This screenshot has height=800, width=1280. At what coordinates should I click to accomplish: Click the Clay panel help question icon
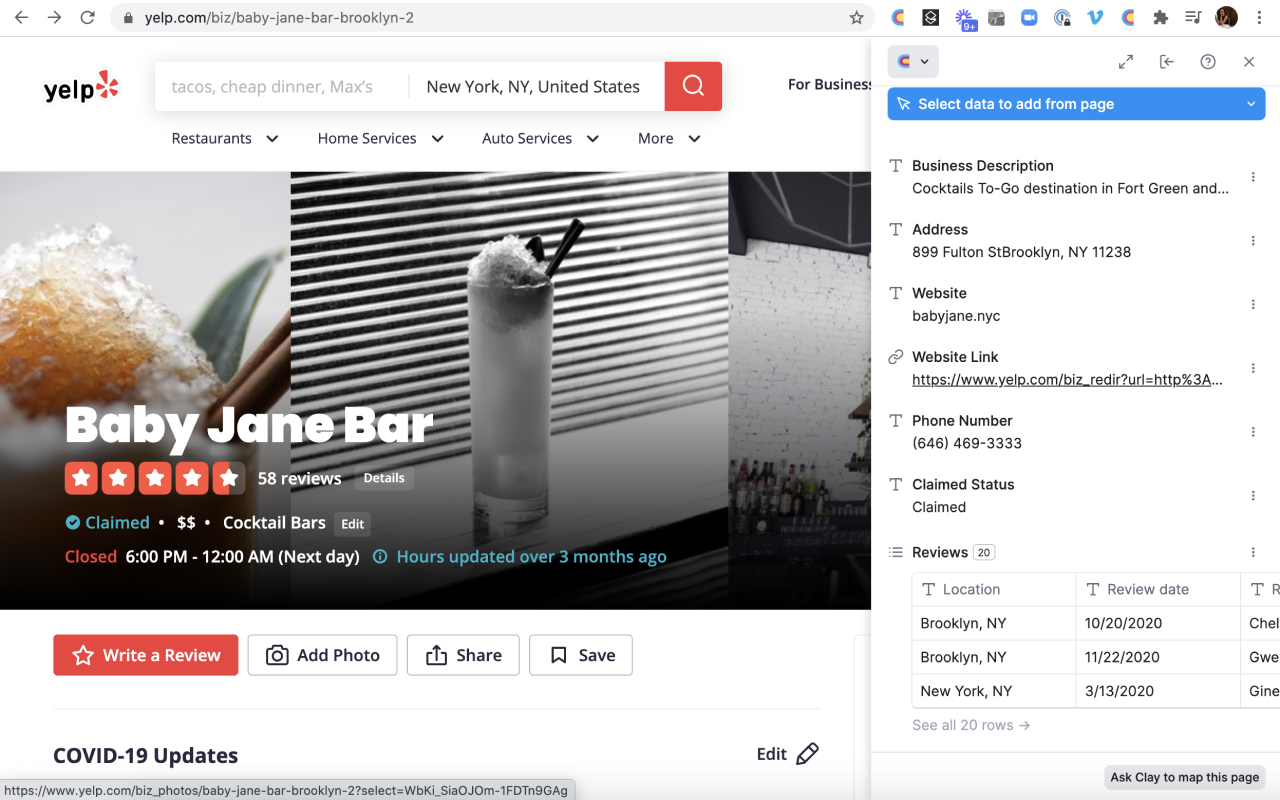pos(1207,62)
